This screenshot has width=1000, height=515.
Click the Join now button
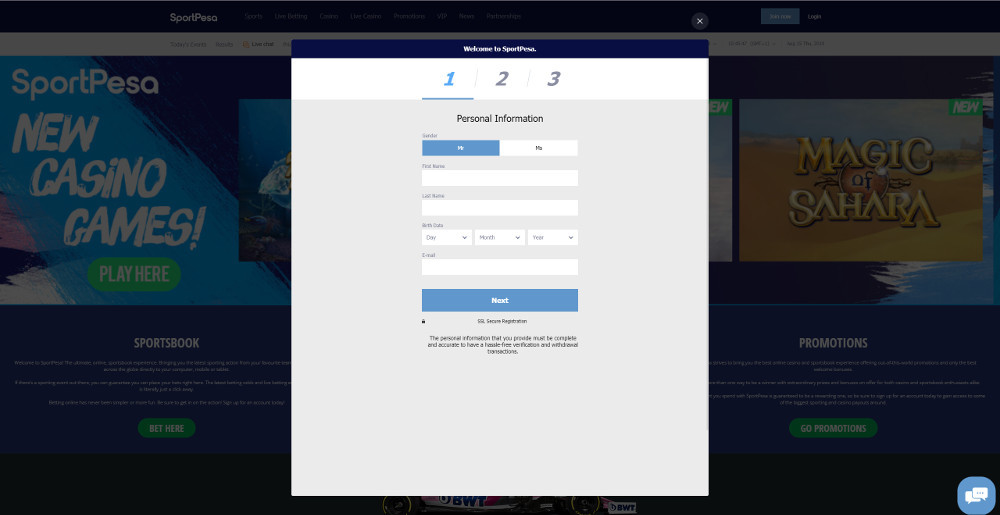tap(780, 17)
